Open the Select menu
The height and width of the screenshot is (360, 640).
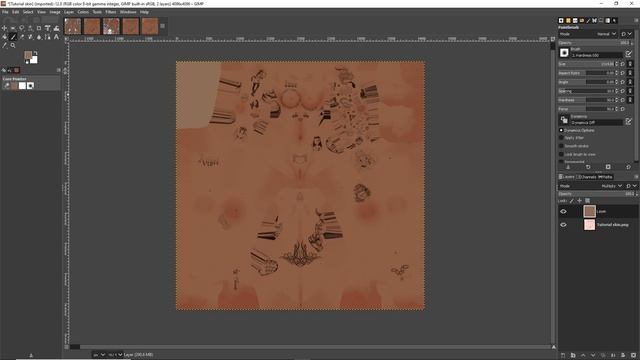[x=28, y=12]
